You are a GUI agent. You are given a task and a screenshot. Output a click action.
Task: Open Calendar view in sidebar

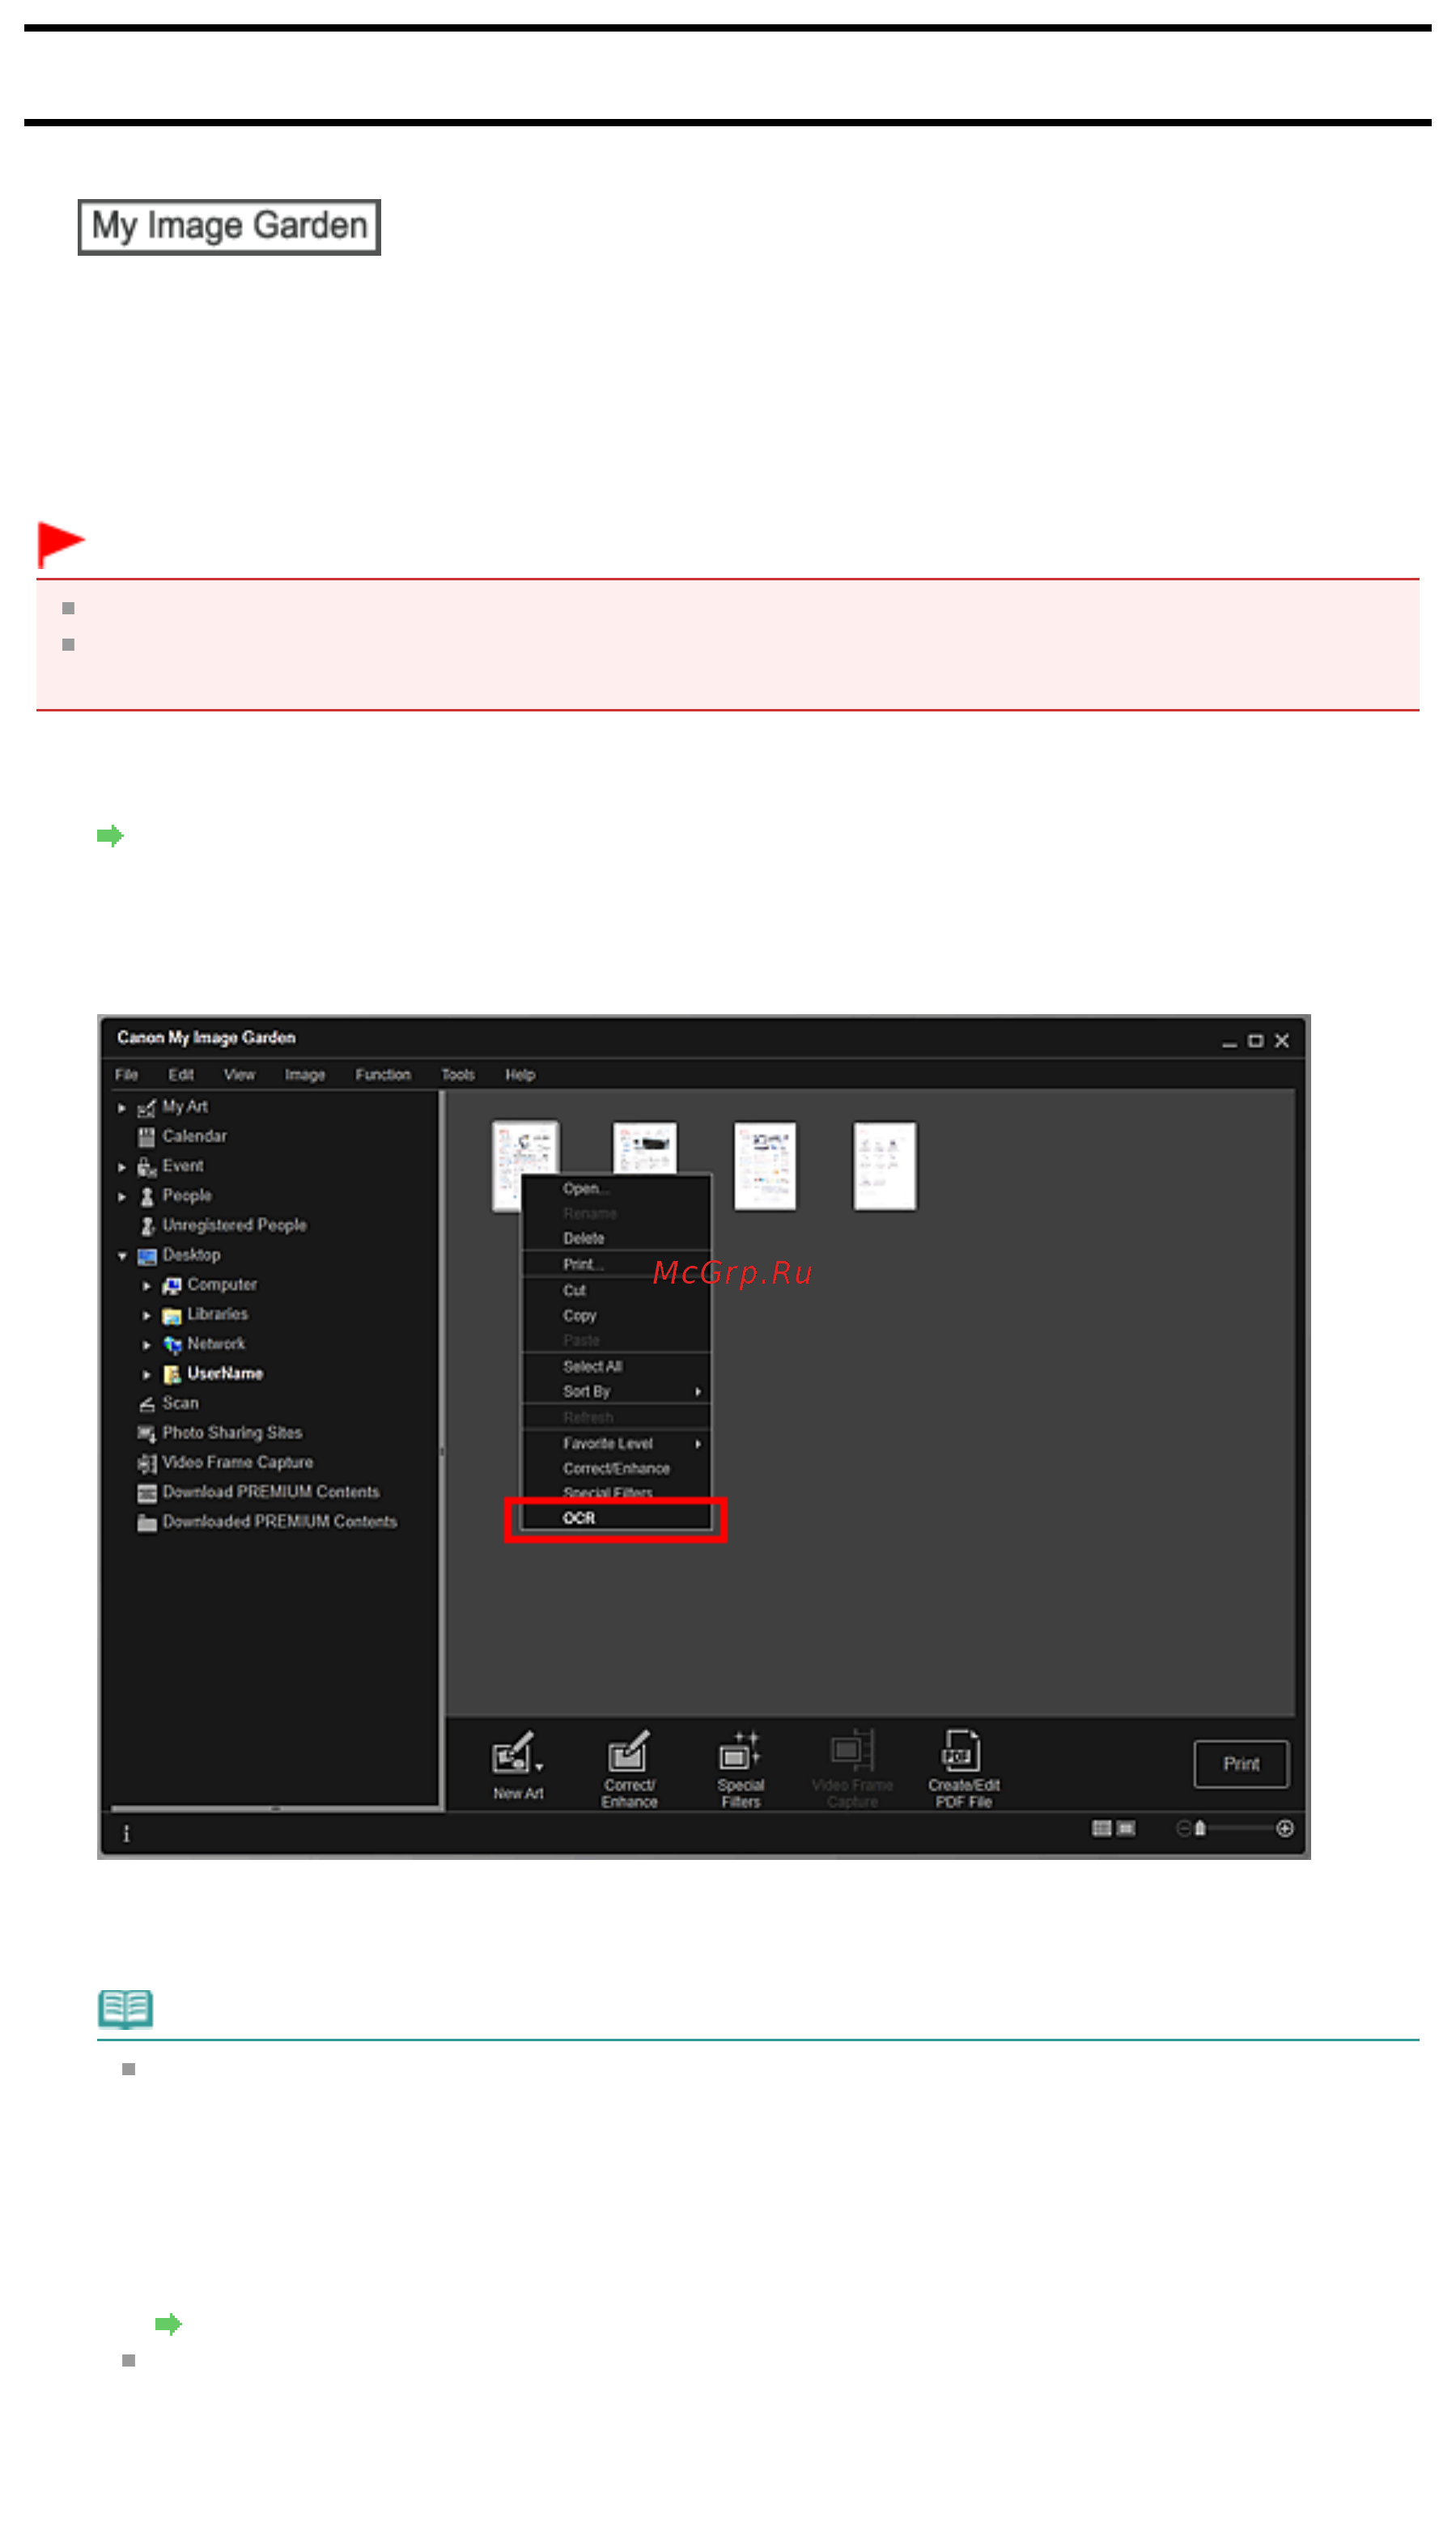point(194,1136)
